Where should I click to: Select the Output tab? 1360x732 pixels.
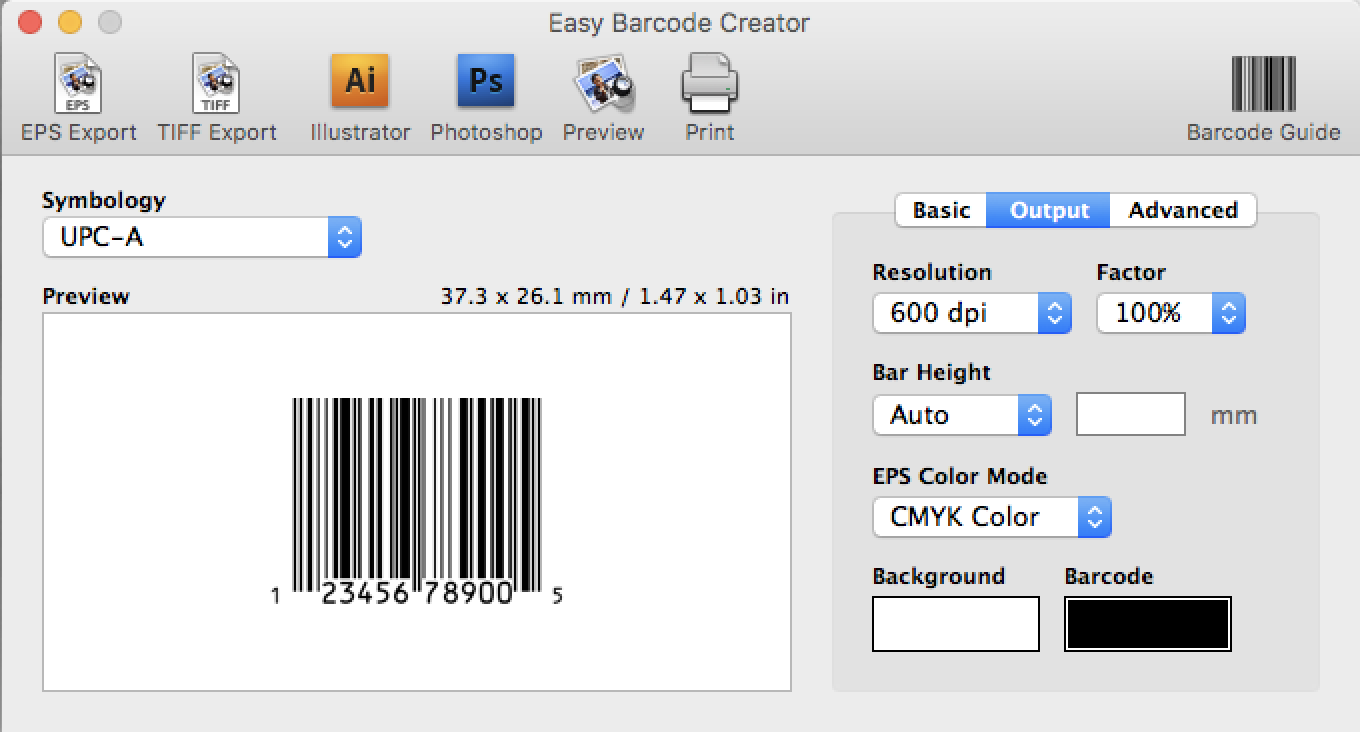pyautogui.click(x=1049, y=210)
